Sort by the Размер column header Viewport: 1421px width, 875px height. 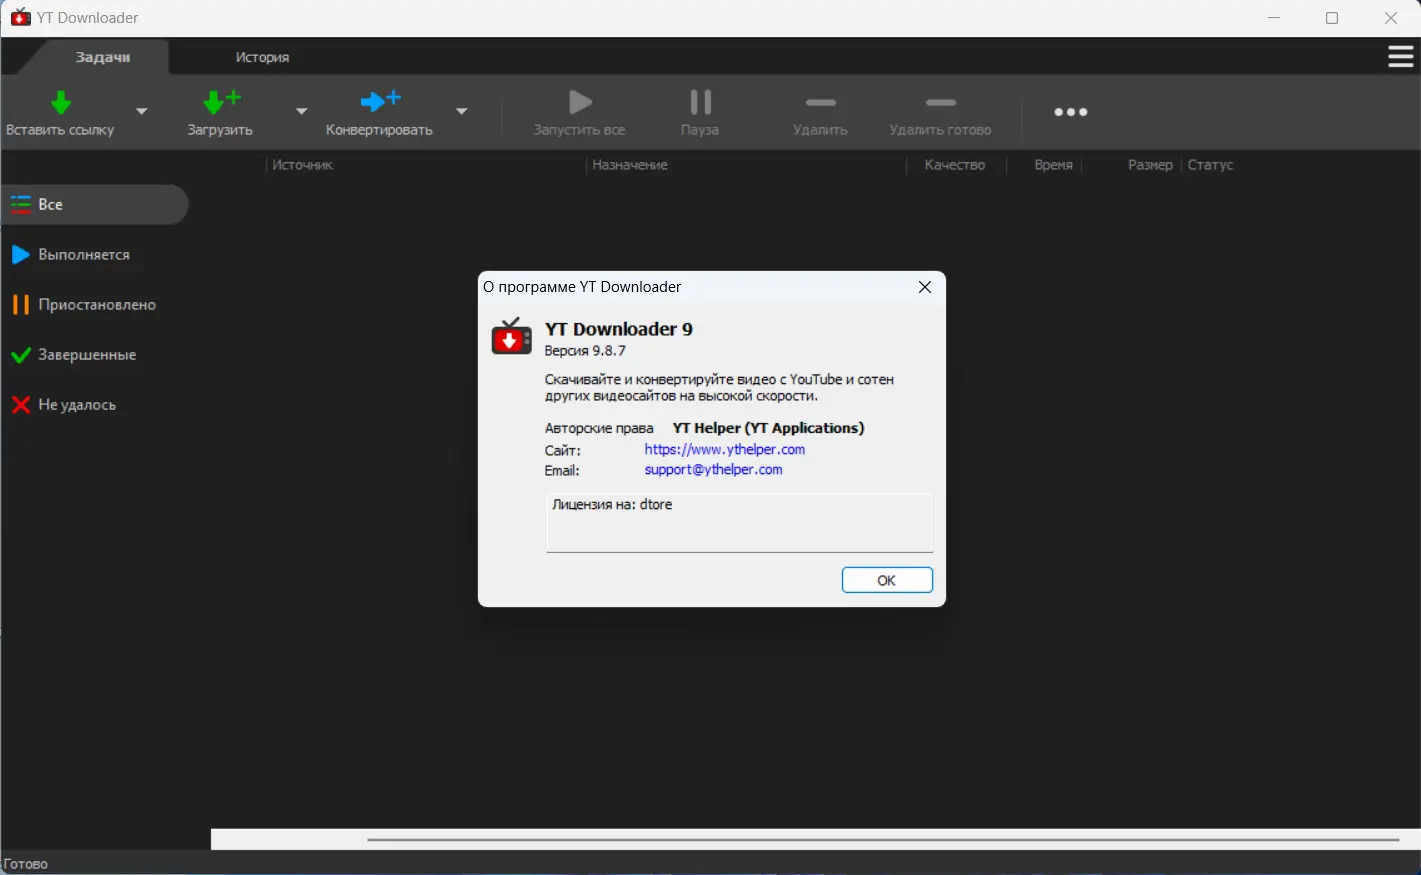tap(1150, 165)
